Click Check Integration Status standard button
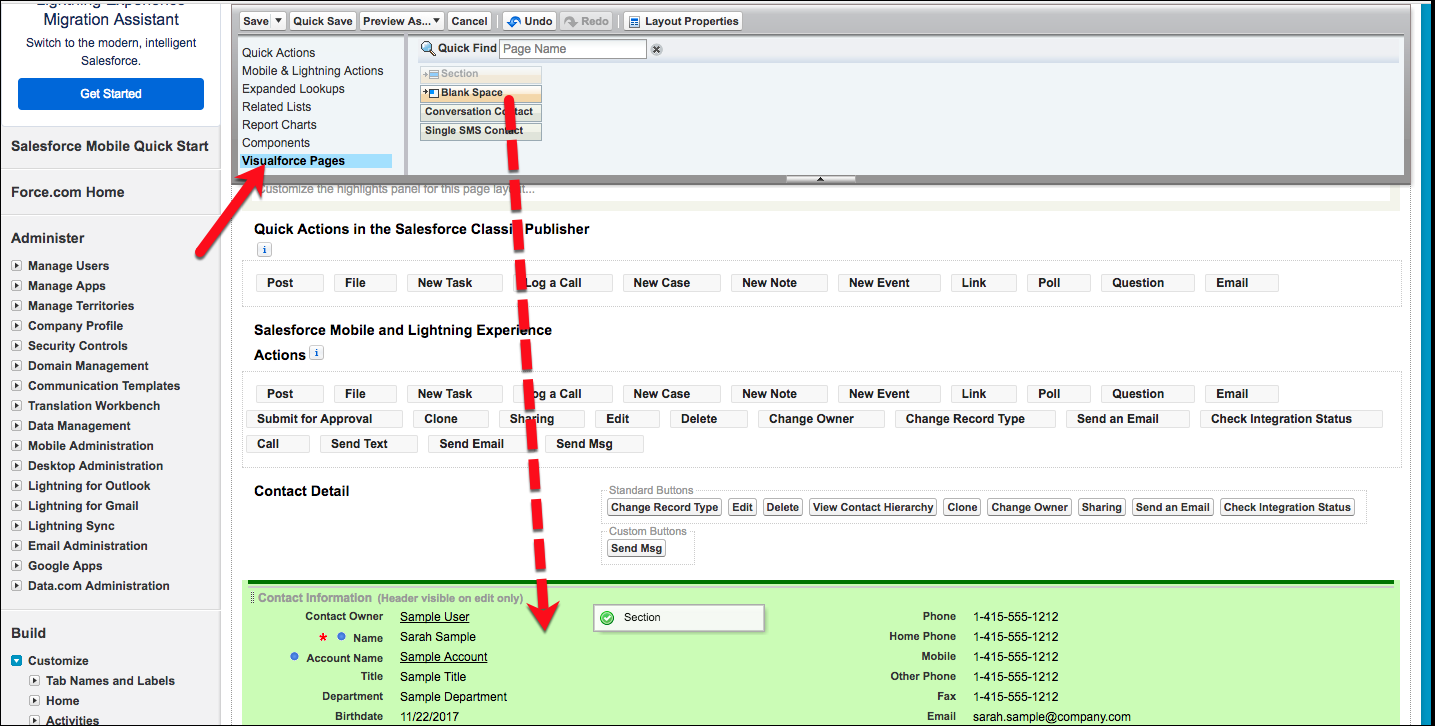This screenshot has height=726, width=1435. [1287, 507]
